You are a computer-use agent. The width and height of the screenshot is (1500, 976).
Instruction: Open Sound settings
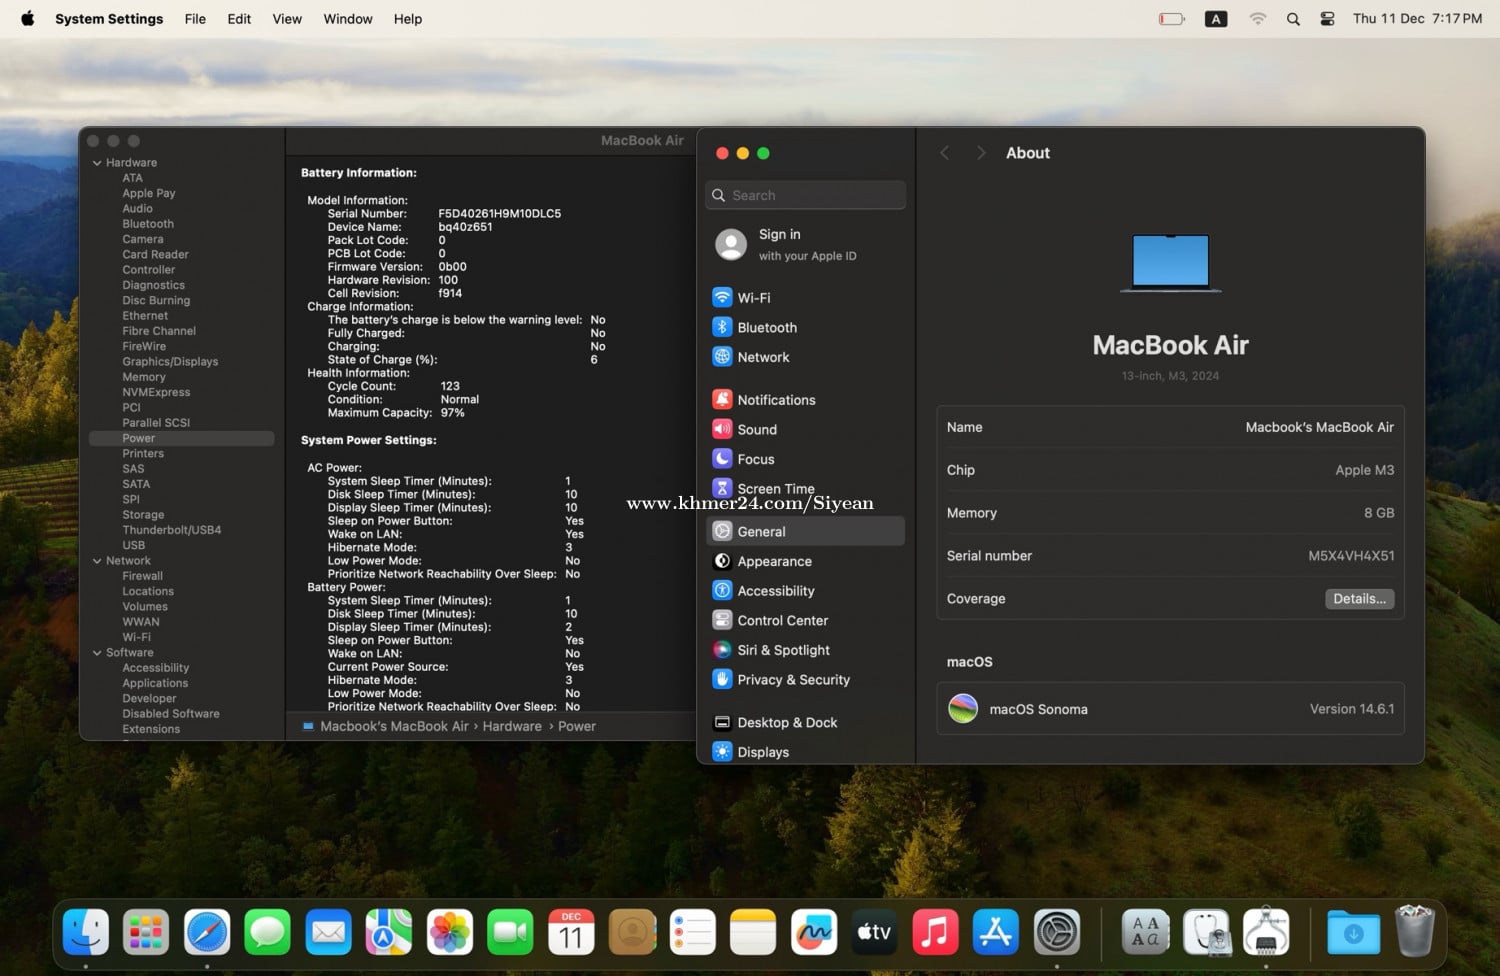click(x=756, y=430)
